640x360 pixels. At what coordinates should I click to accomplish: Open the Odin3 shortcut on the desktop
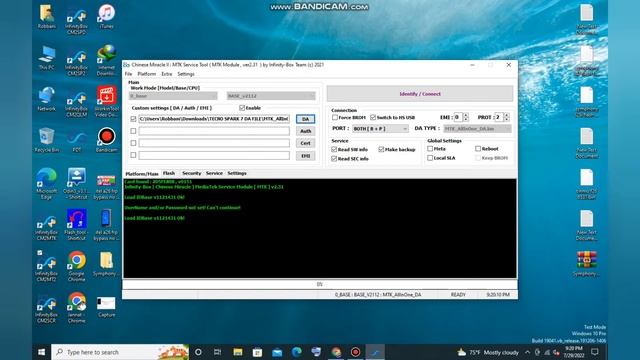[x=76, y=184]
